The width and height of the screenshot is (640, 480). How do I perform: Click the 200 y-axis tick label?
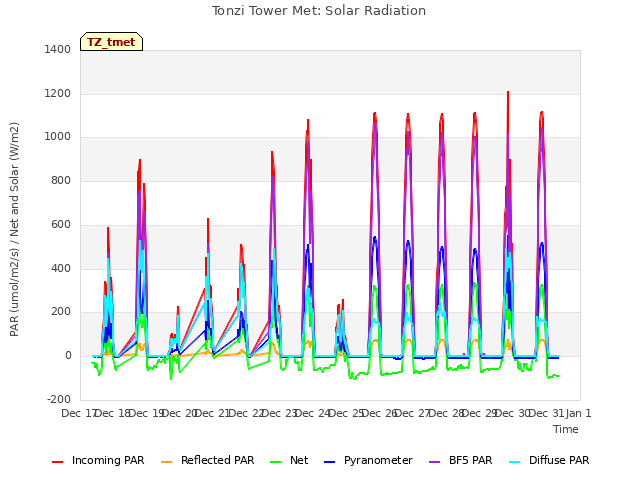tap(61, 312)
